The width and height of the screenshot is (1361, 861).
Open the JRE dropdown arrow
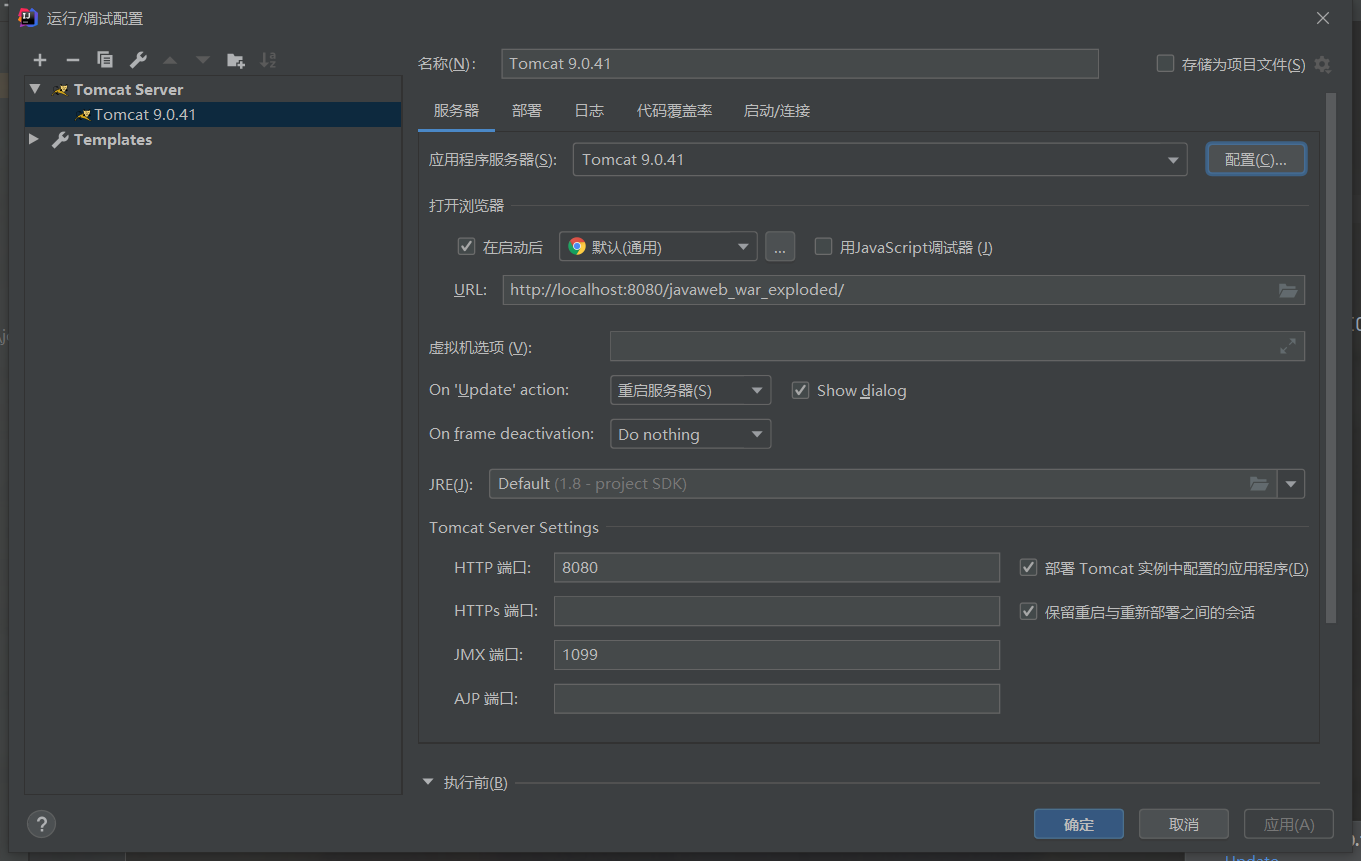coord(1291,484)
